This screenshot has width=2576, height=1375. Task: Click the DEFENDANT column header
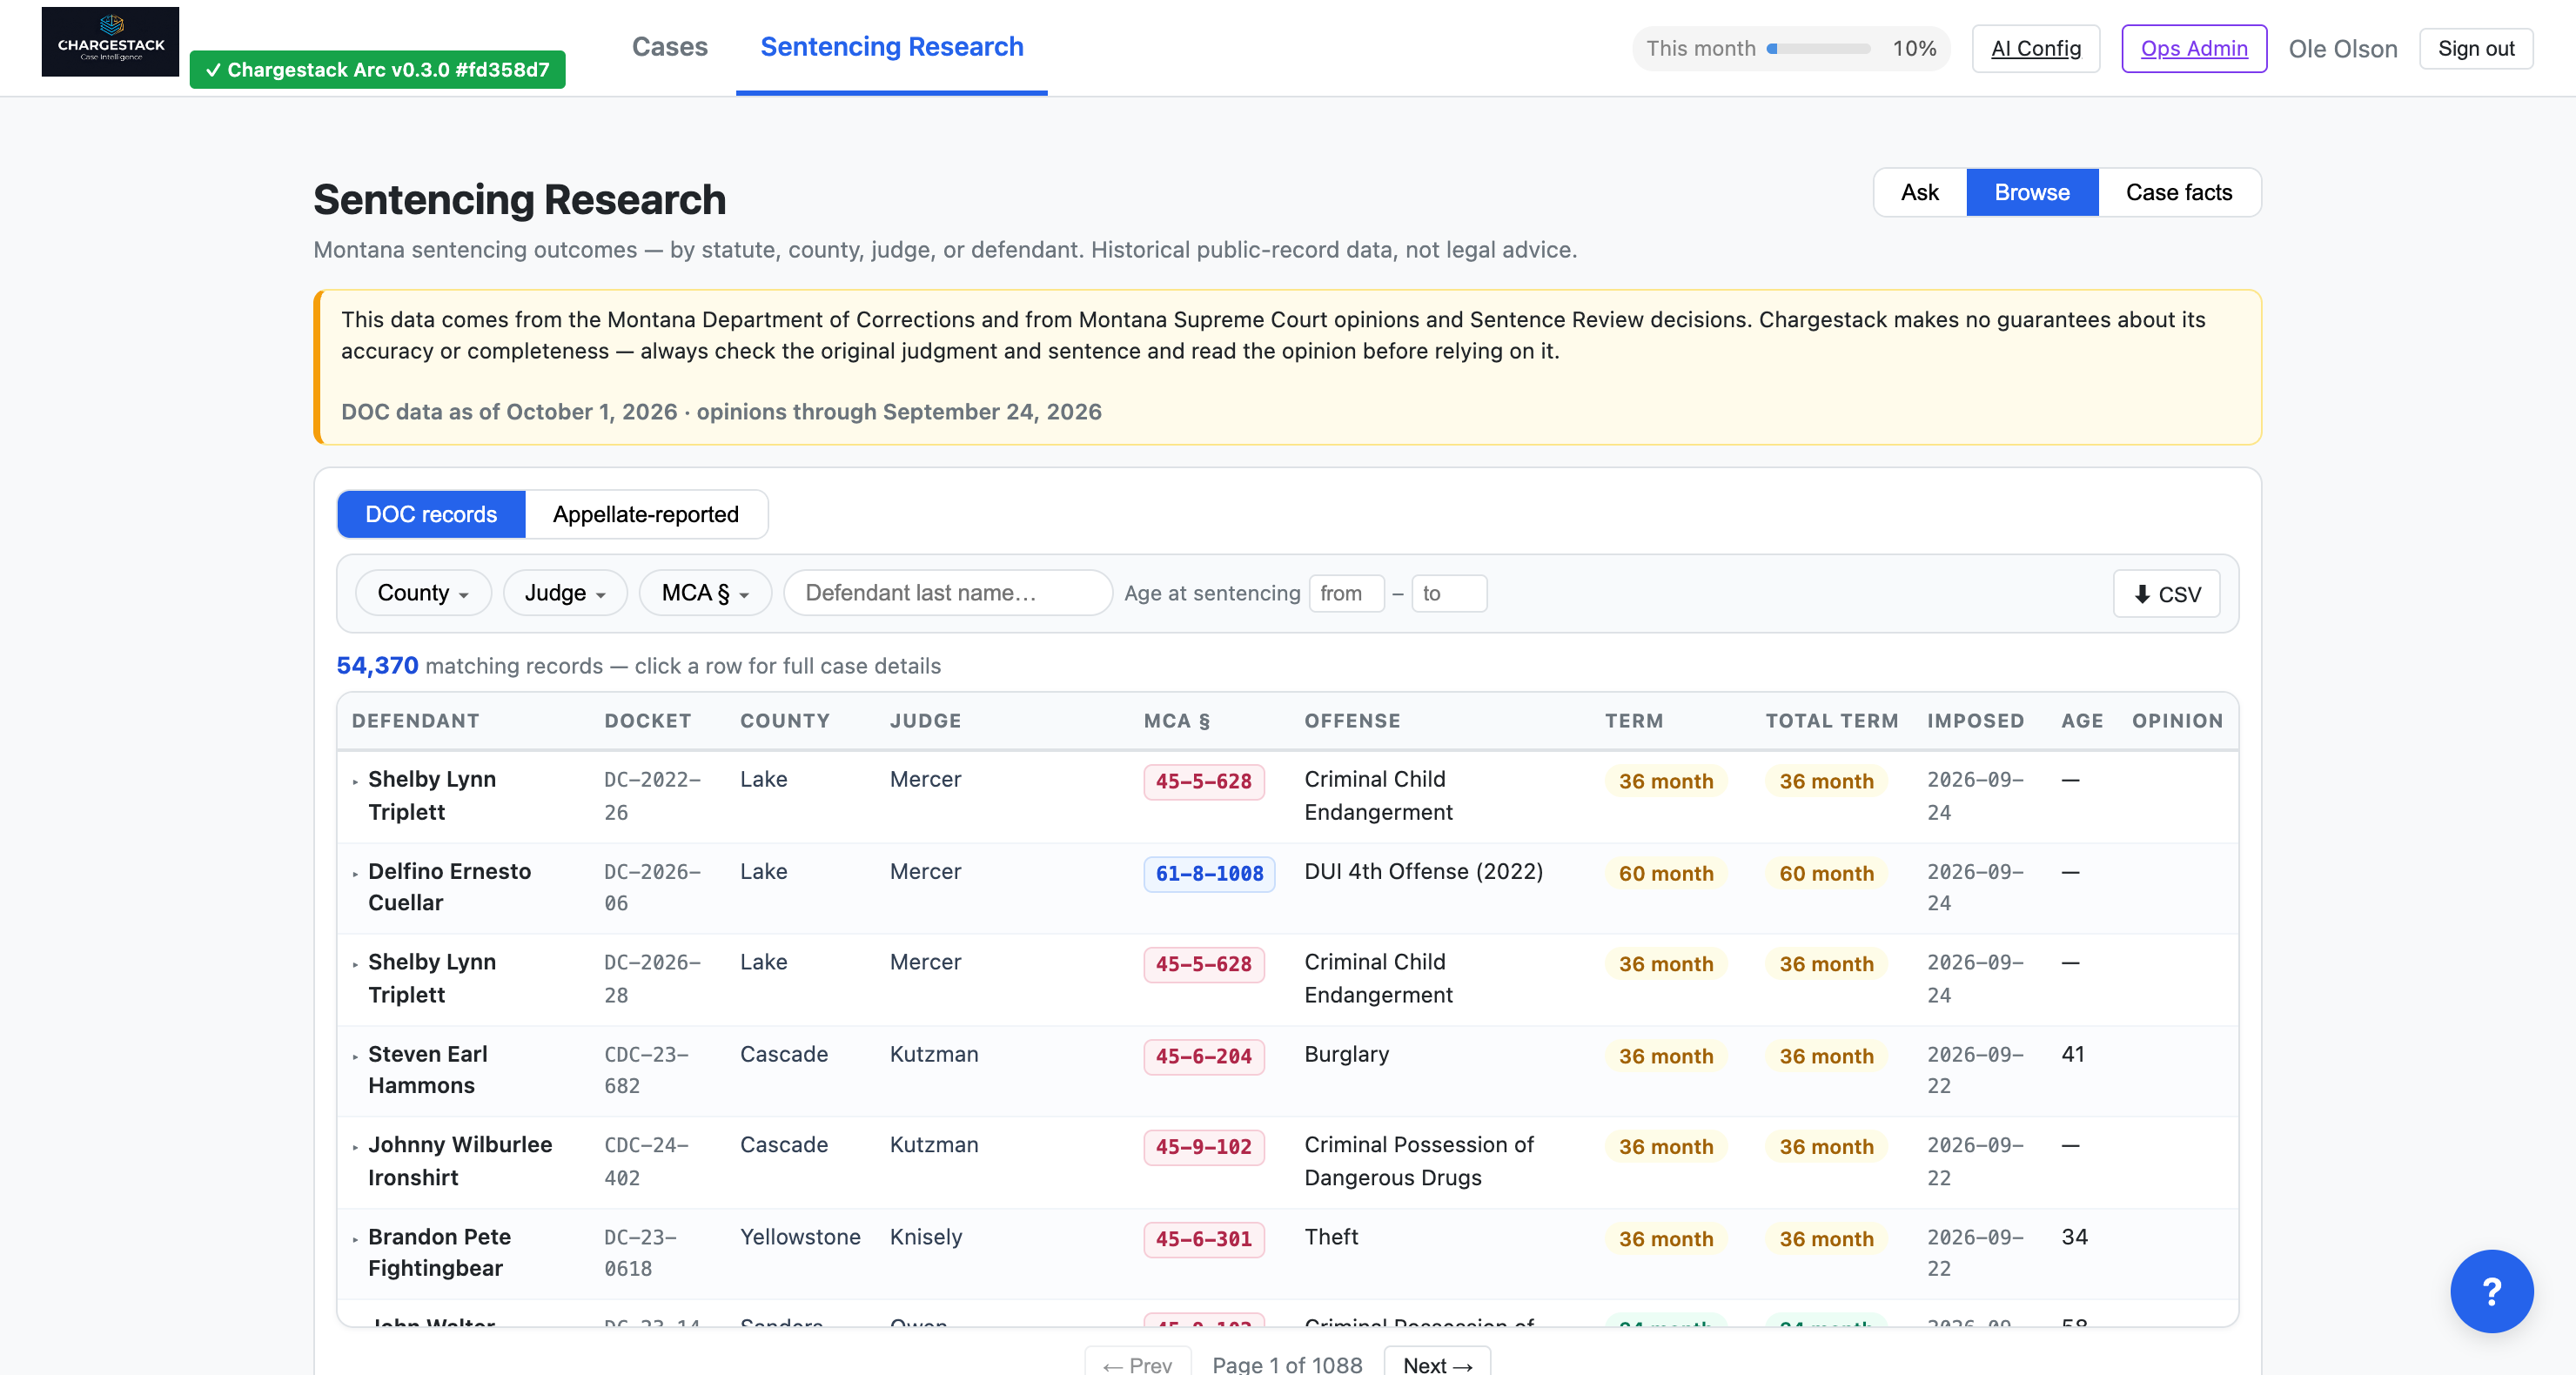[x=415, y=721]
